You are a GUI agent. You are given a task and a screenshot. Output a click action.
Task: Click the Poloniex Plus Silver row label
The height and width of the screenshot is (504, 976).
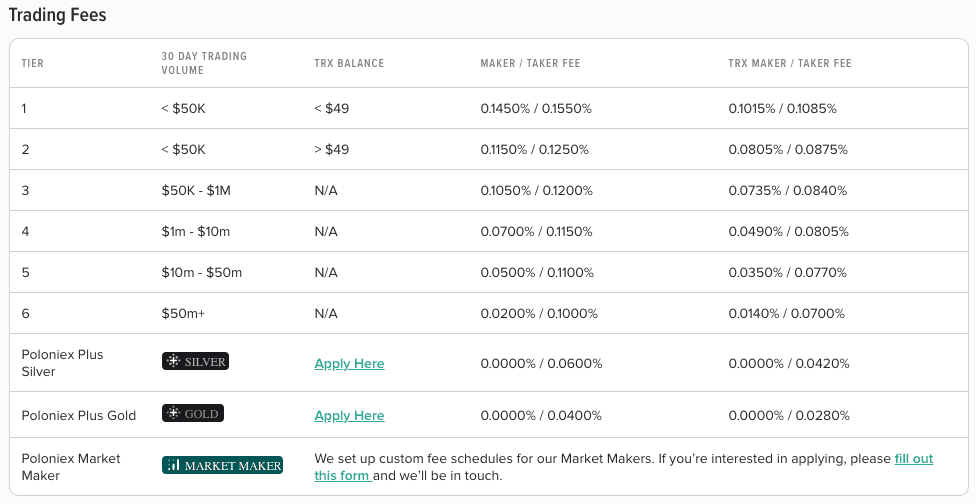point(62,363)
